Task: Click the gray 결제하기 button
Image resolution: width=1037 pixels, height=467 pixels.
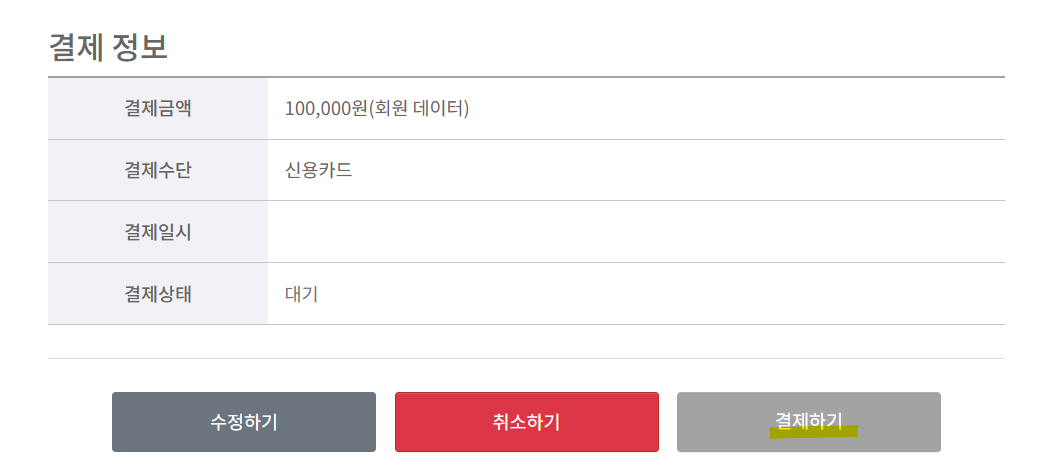Action: pyautogui.click(x=808, y=421)
